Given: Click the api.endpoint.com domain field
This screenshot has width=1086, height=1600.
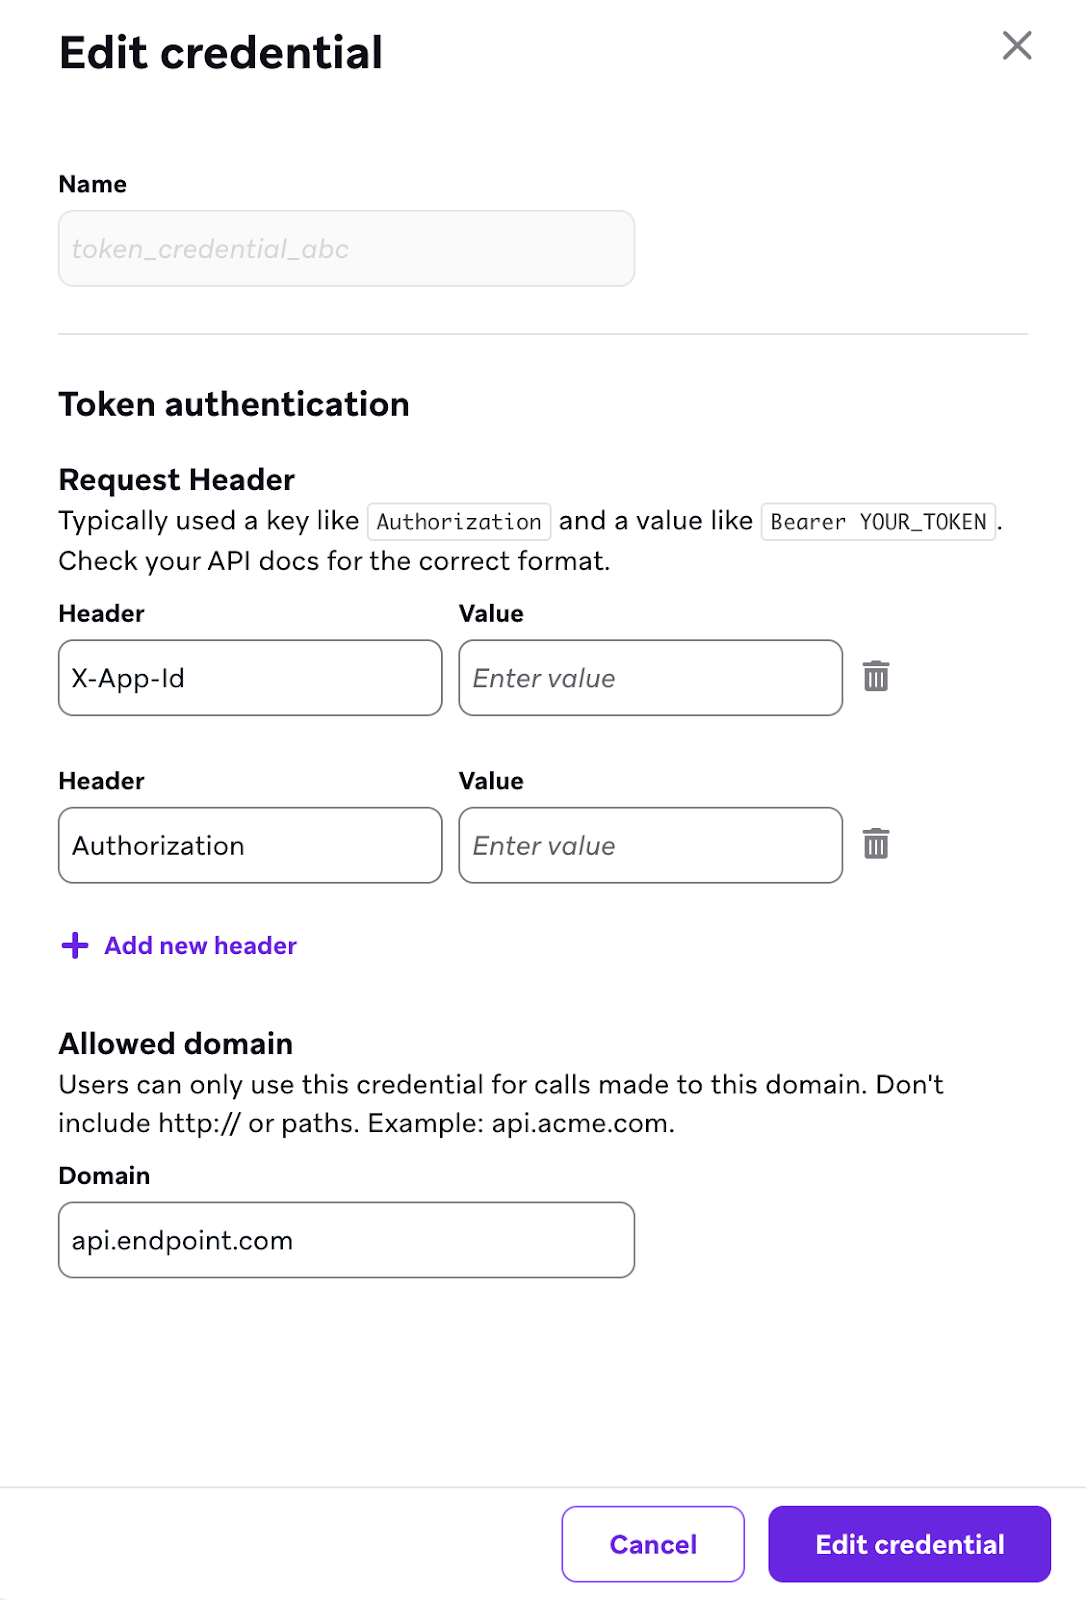Looking at the screenshot, I should 346,1240.
